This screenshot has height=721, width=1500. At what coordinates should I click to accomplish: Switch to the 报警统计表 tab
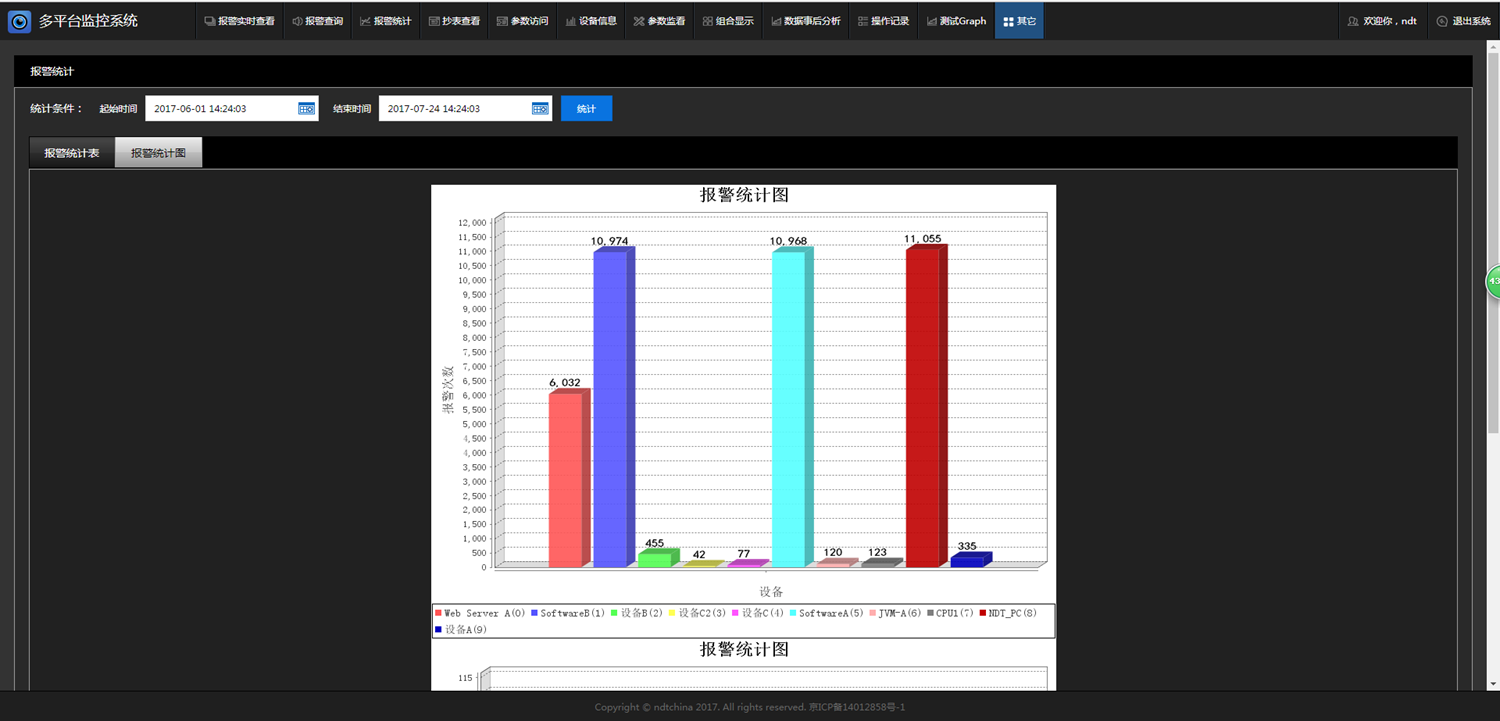[x=72, y=153]
